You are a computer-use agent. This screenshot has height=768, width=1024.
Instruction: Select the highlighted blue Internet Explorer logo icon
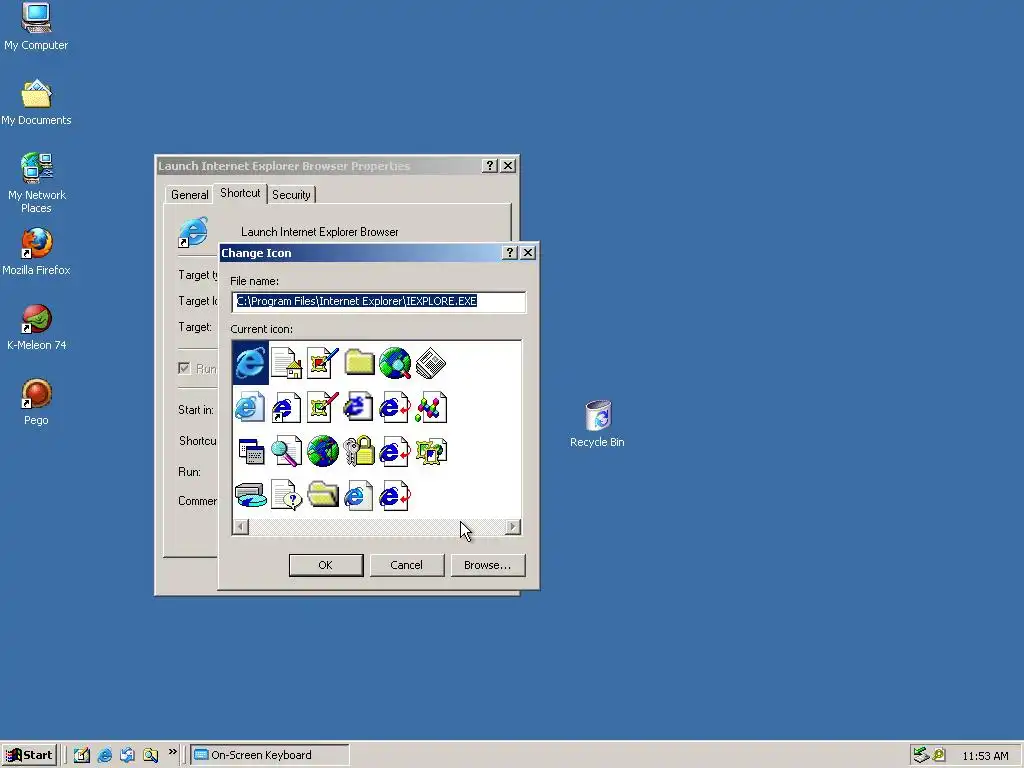250,362
